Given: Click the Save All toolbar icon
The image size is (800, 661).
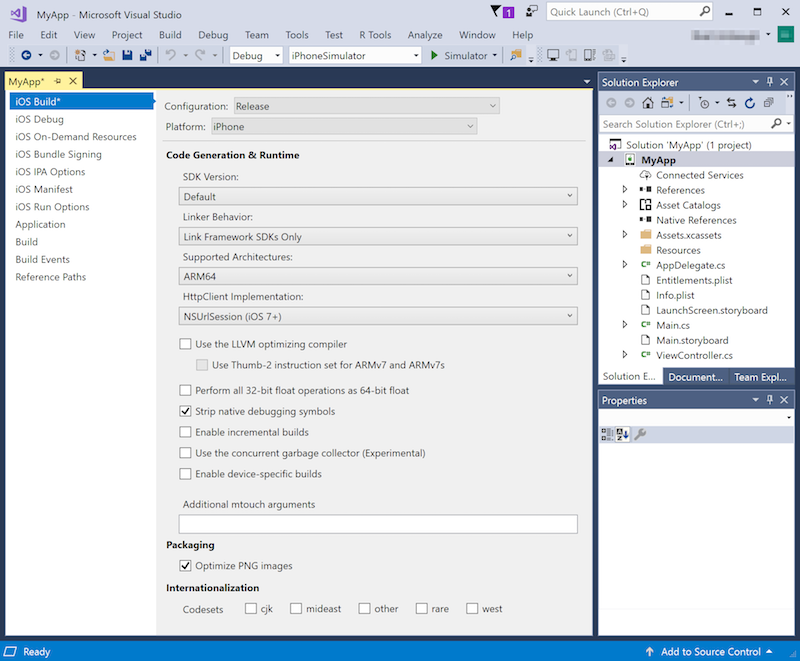Looking at the screenshot, I should coord(145,56).
